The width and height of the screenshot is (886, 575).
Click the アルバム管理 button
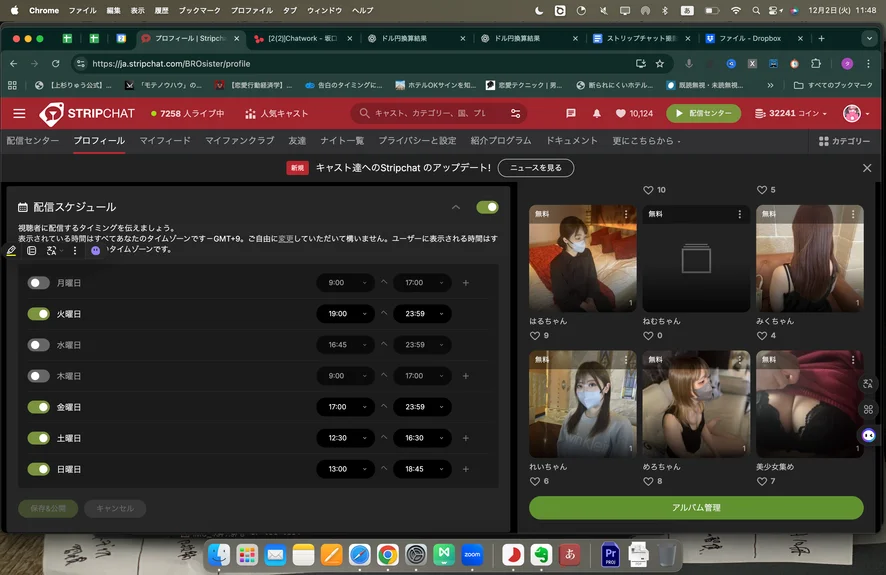pyautogui.click(x=696, y=508)
